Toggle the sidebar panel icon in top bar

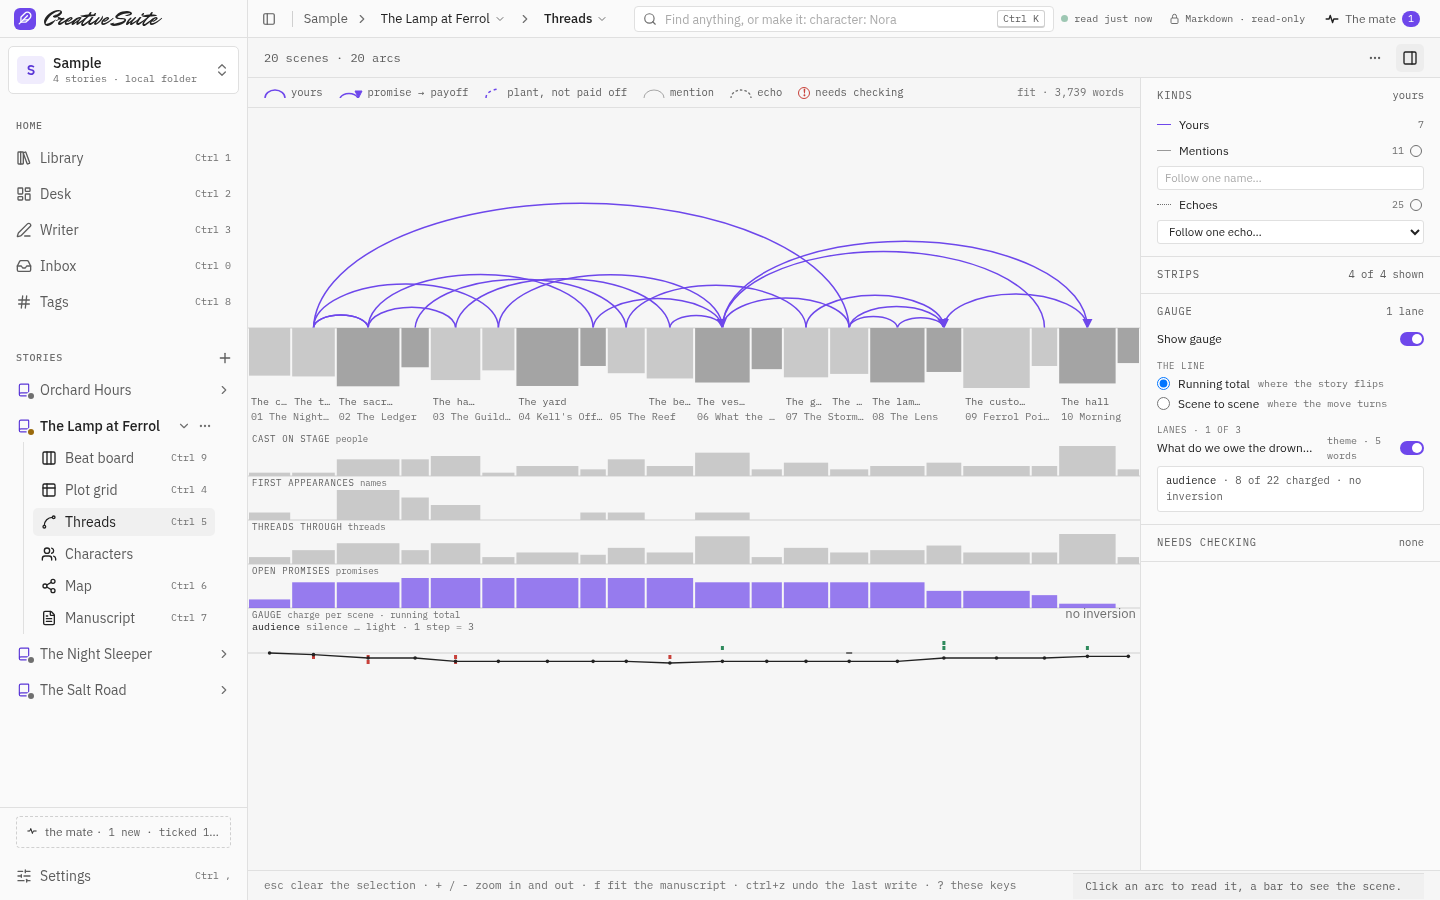coord(269,19)
